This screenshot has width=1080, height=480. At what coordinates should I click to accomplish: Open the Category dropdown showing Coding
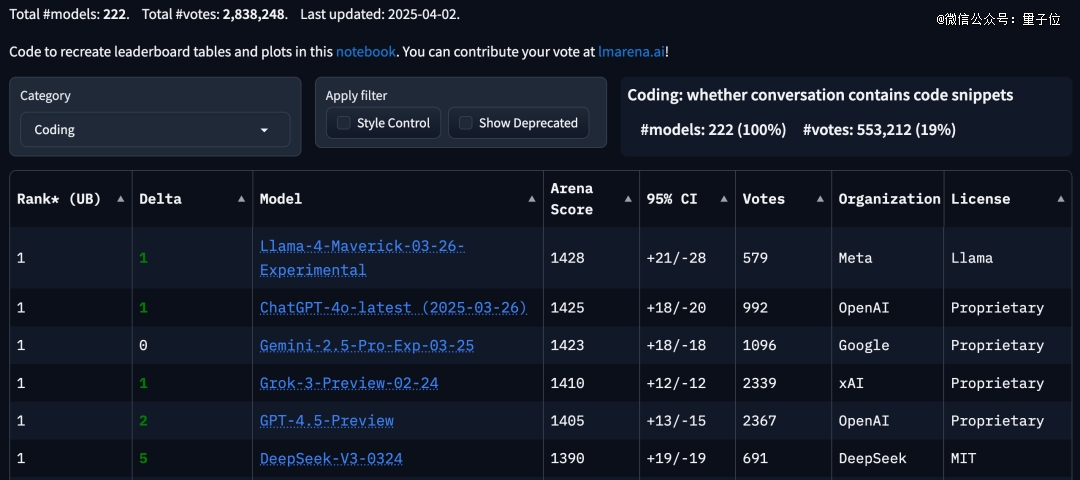155,129
